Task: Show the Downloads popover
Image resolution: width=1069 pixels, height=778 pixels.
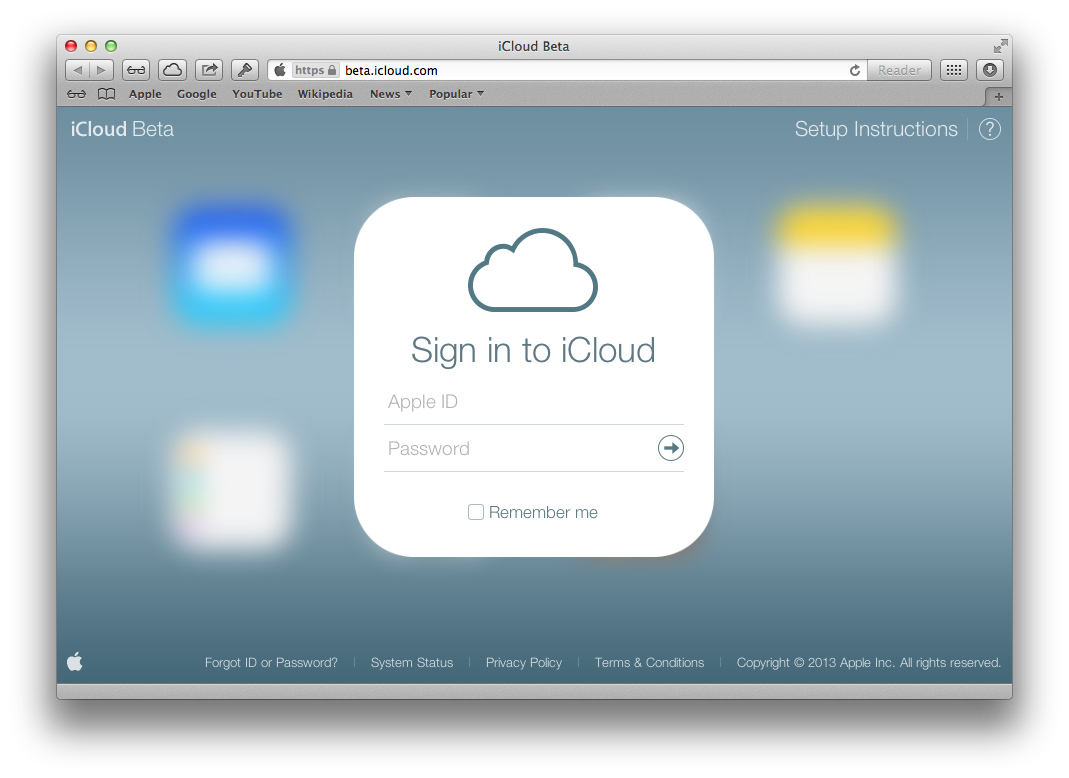Action: pos(989,70)
